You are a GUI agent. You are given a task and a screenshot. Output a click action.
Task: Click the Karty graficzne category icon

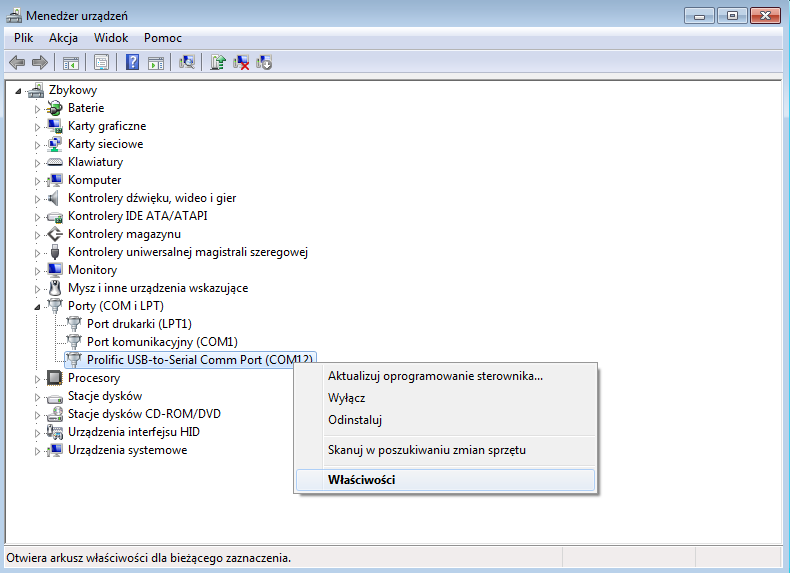pos(55,126)
